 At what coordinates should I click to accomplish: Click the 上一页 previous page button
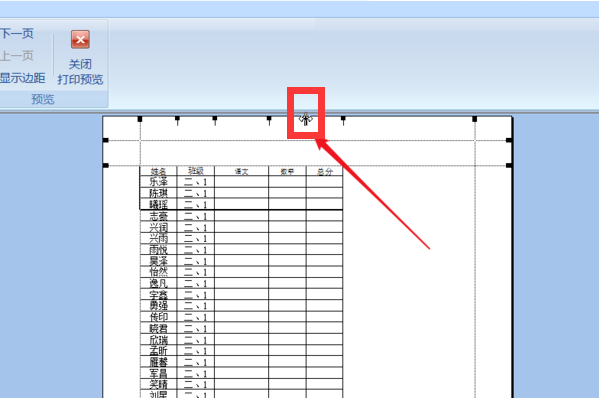[17, 56]
